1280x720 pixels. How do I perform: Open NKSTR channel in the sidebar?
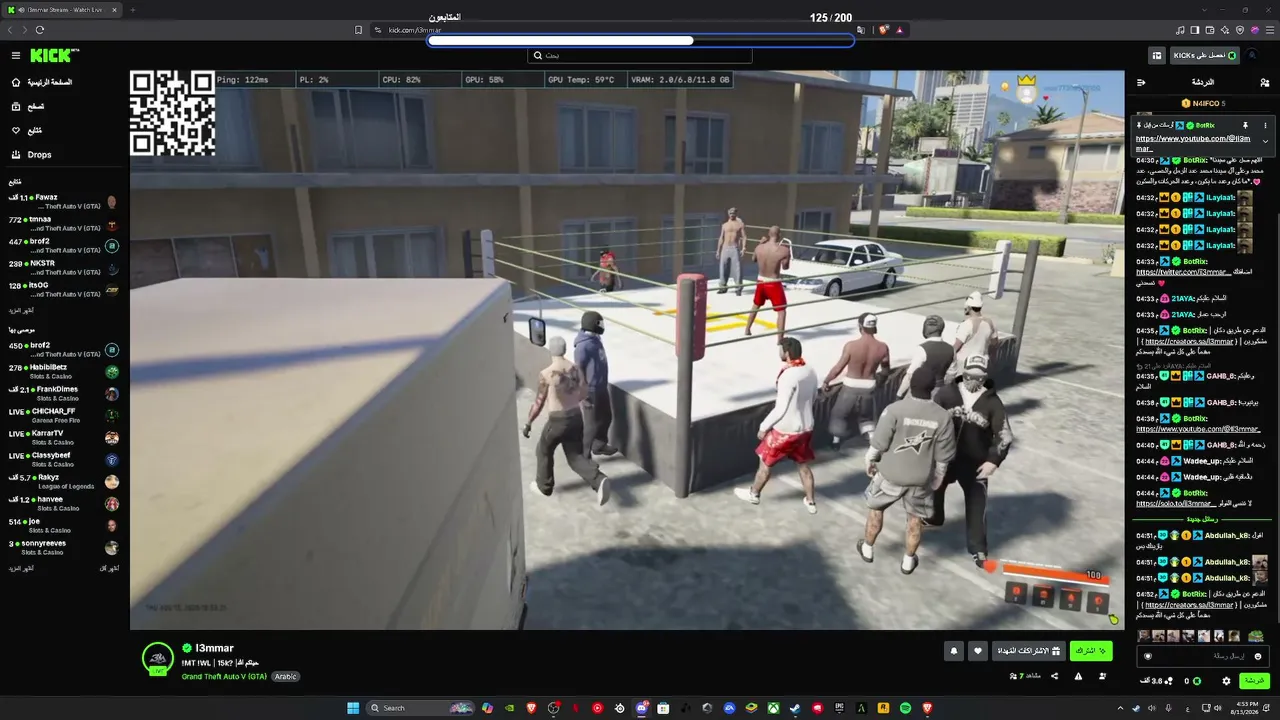pos(63,268)
